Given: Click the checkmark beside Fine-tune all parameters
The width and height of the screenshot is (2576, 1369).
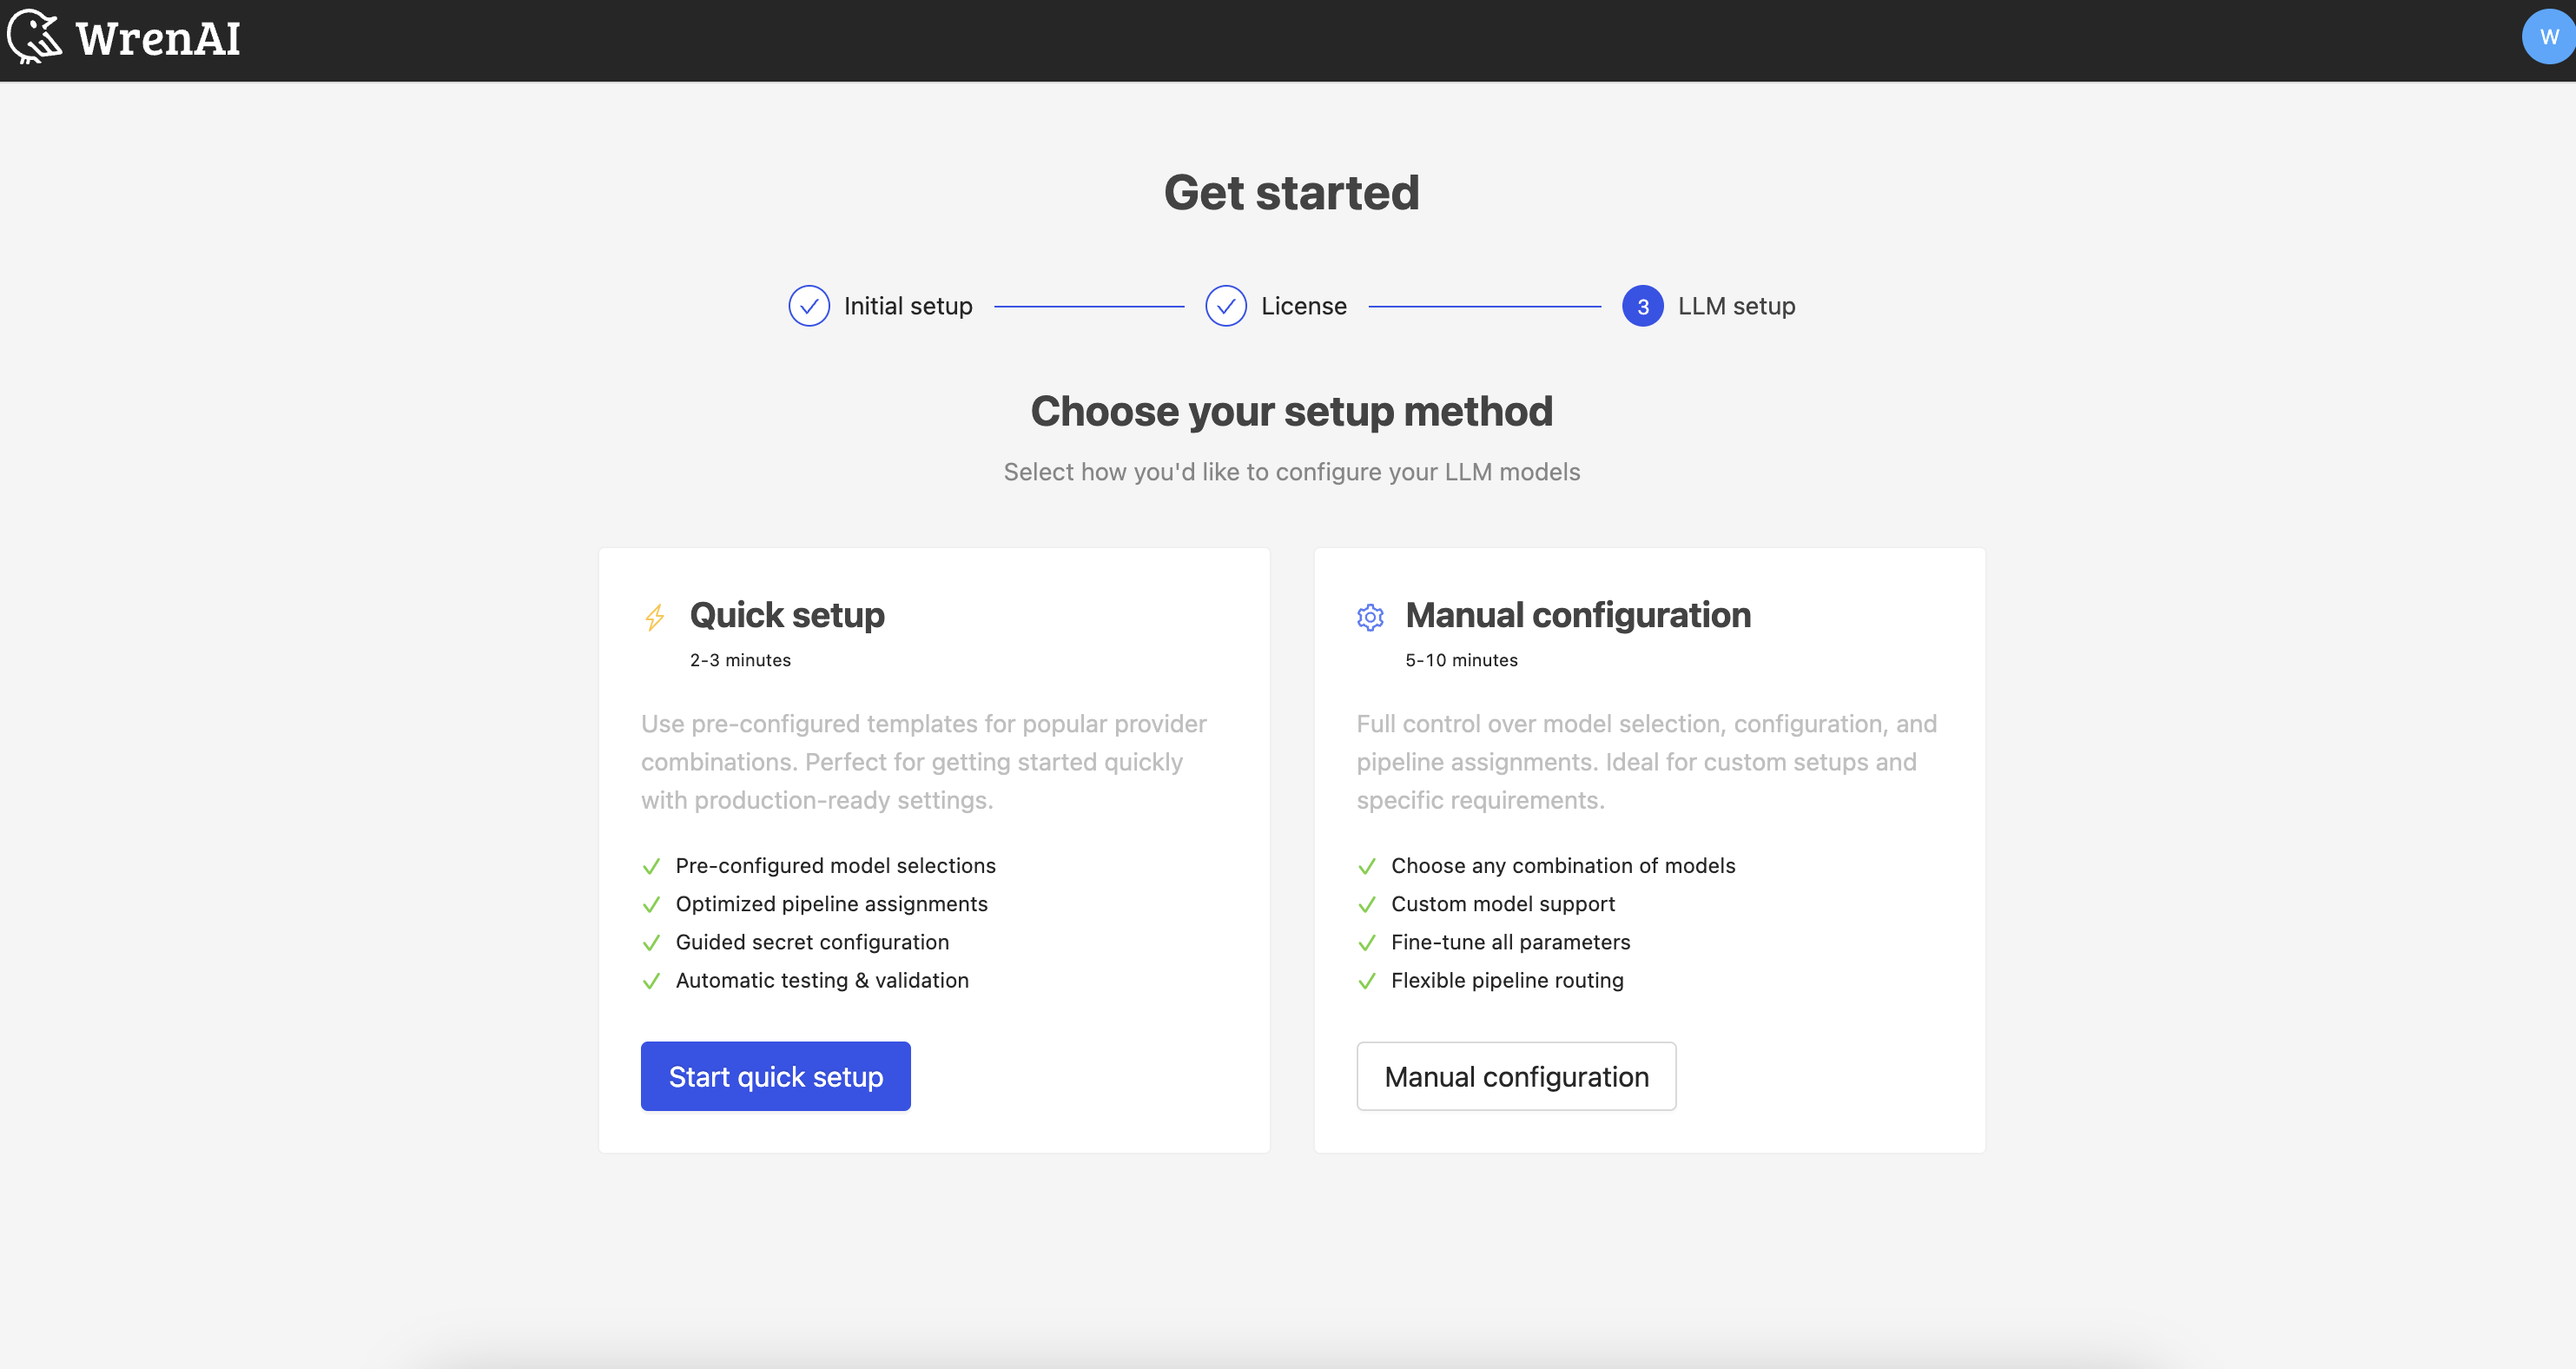Looking at the screenshot, I should pyautogui.click(x=1367, y=943).
